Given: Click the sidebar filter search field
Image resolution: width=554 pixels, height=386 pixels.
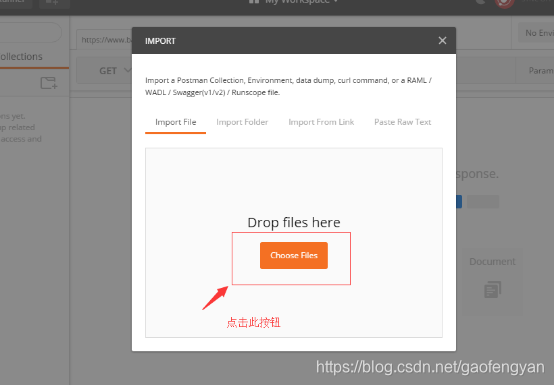Looking at the screenshot, I should pos(30,32).
